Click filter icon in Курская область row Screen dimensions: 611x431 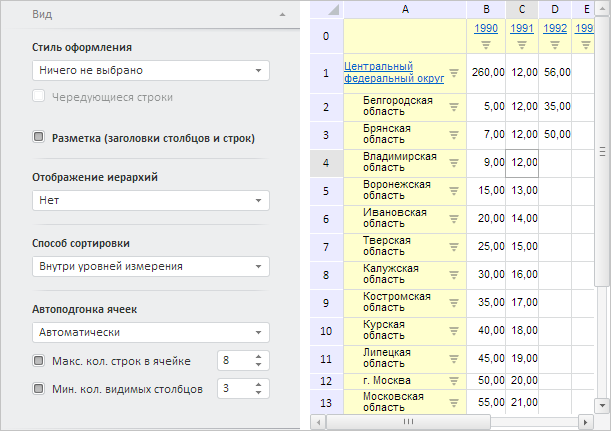click(454, 331)
